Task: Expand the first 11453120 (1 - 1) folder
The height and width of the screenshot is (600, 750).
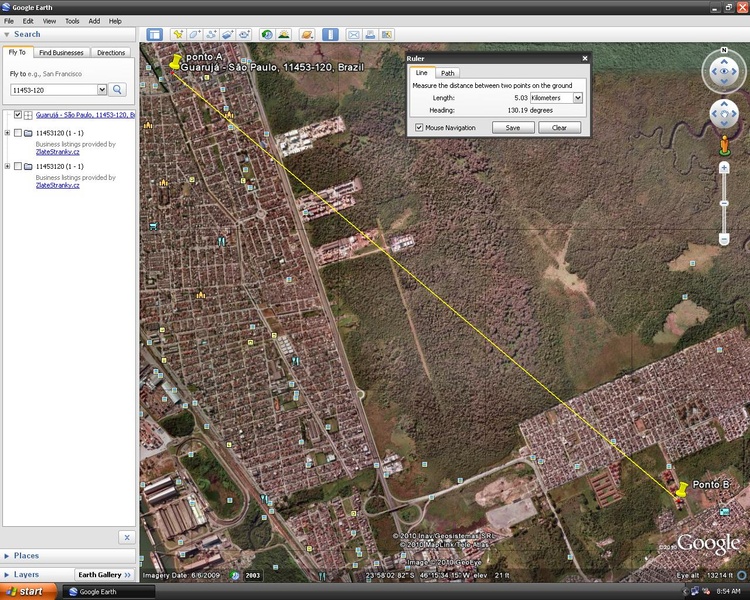Action: pyautogui.click(x=7, y=133)
